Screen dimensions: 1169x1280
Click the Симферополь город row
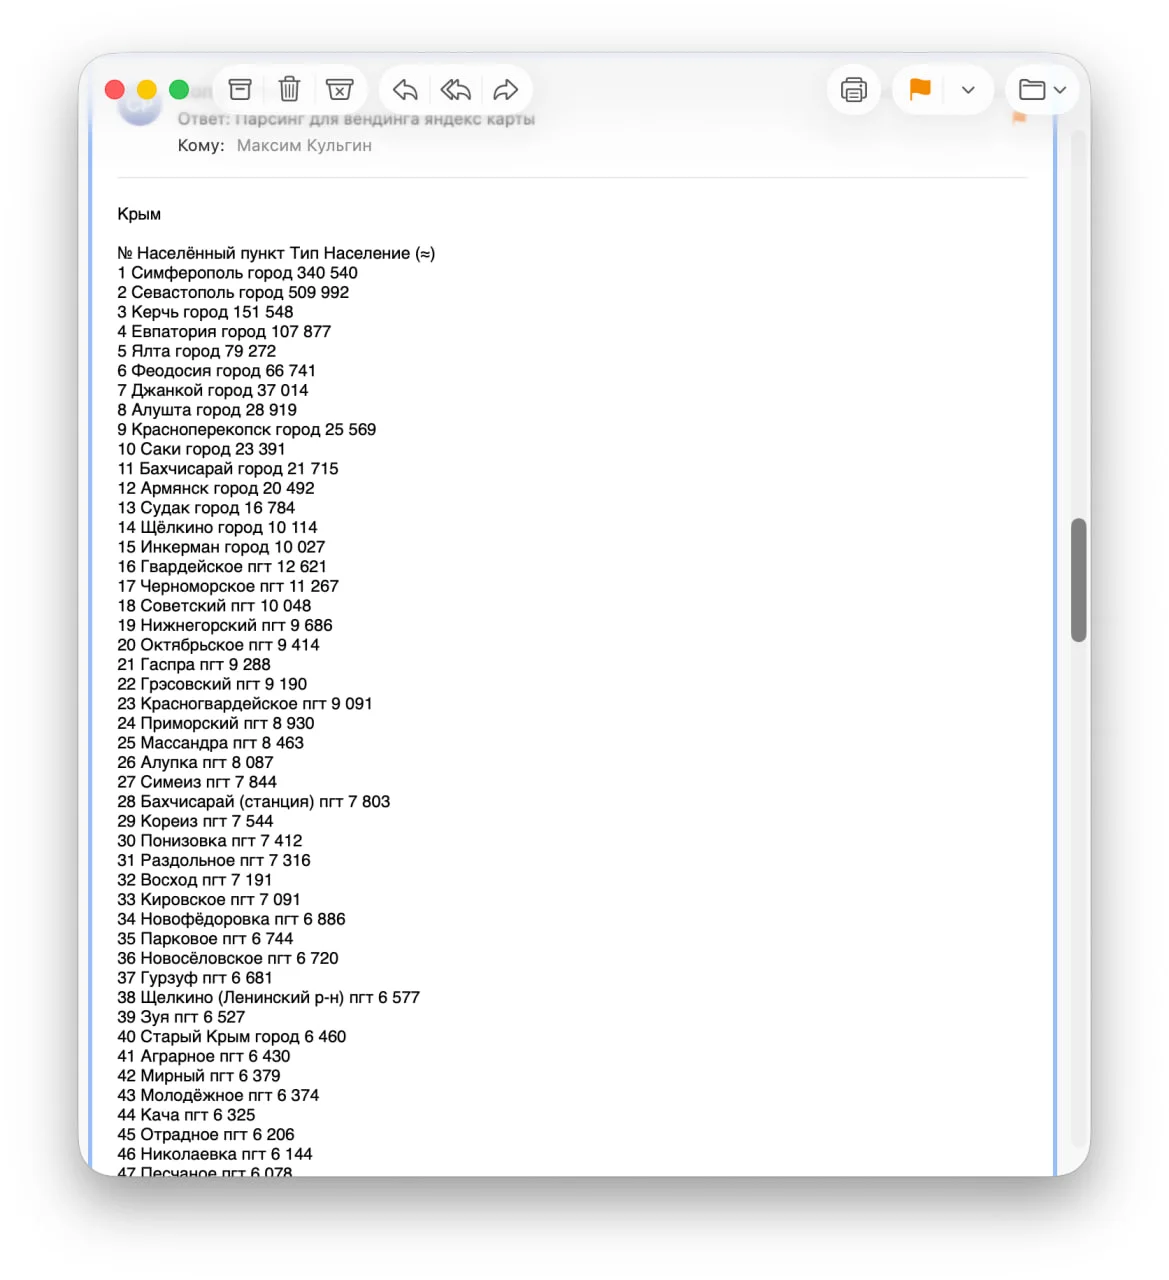pyautogui.click(x=237, y=273)
